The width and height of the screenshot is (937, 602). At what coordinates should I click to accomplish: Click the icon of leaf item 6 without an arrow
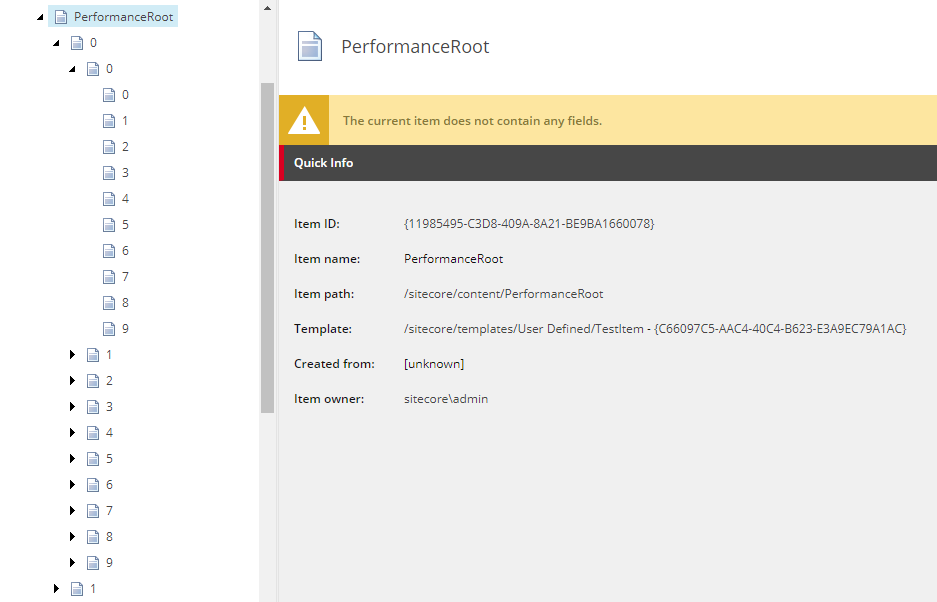click(109, 251)
